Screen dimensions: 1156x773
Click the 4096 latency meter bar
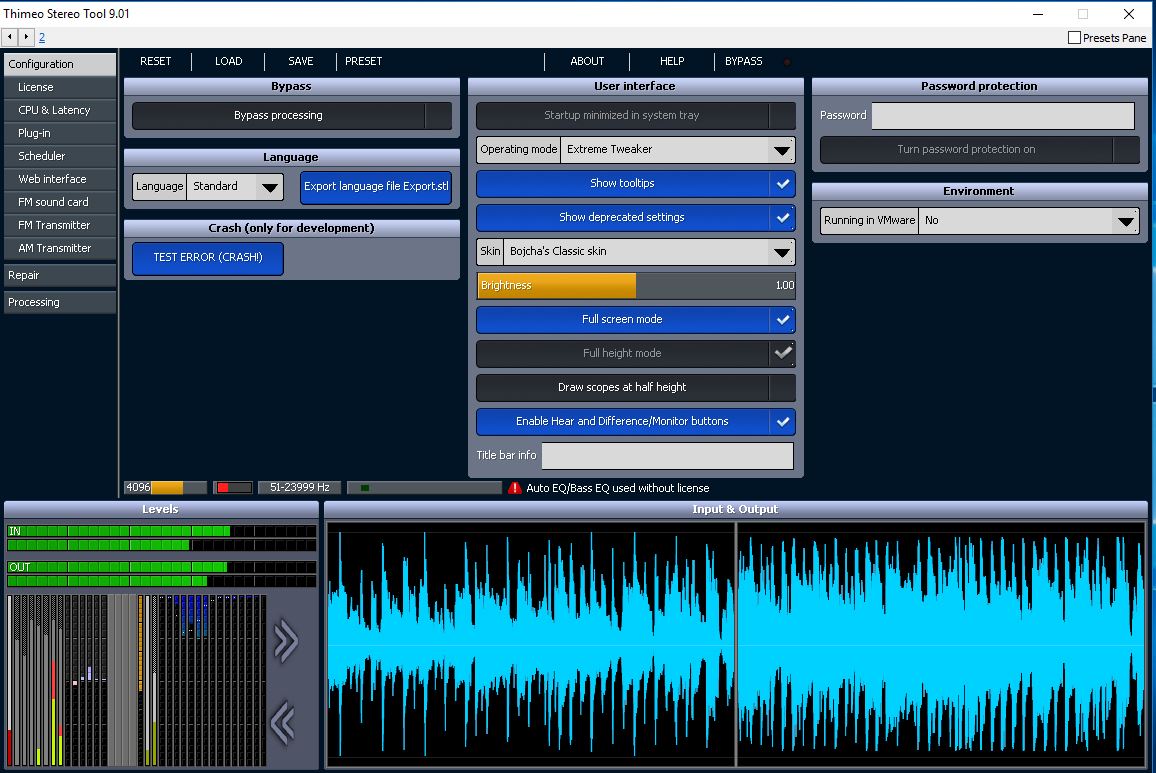(165, 488)
